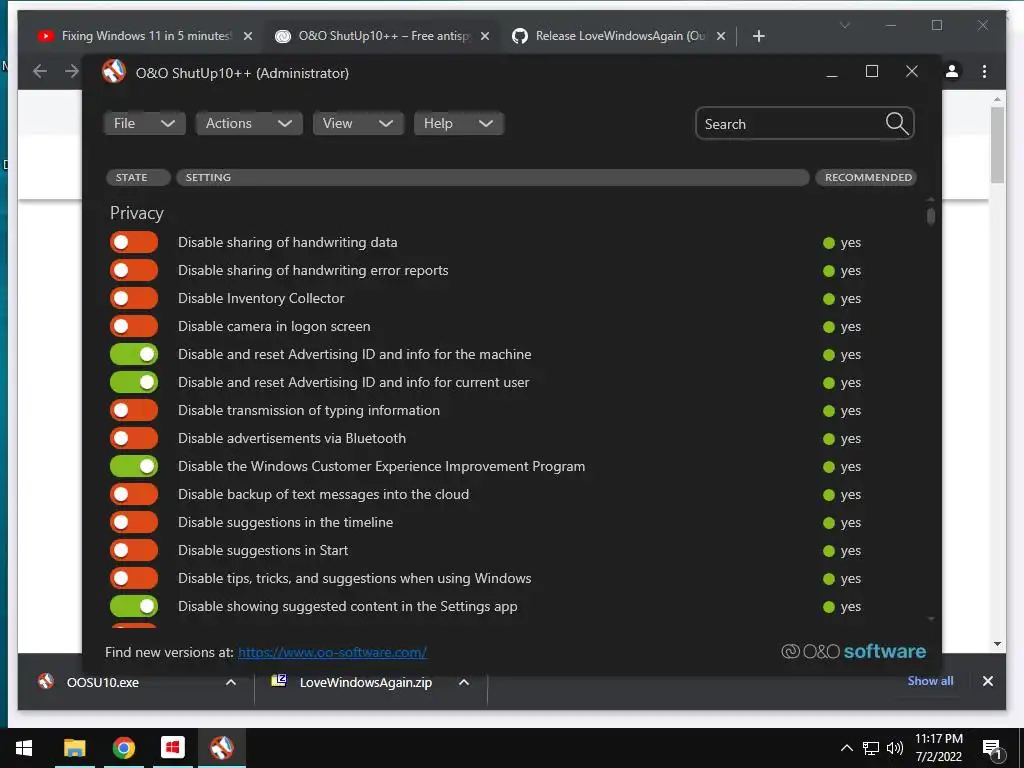Switch to Fixing Windows 11 YouTube tab
Screen dimensions: 1024x768
145,36
